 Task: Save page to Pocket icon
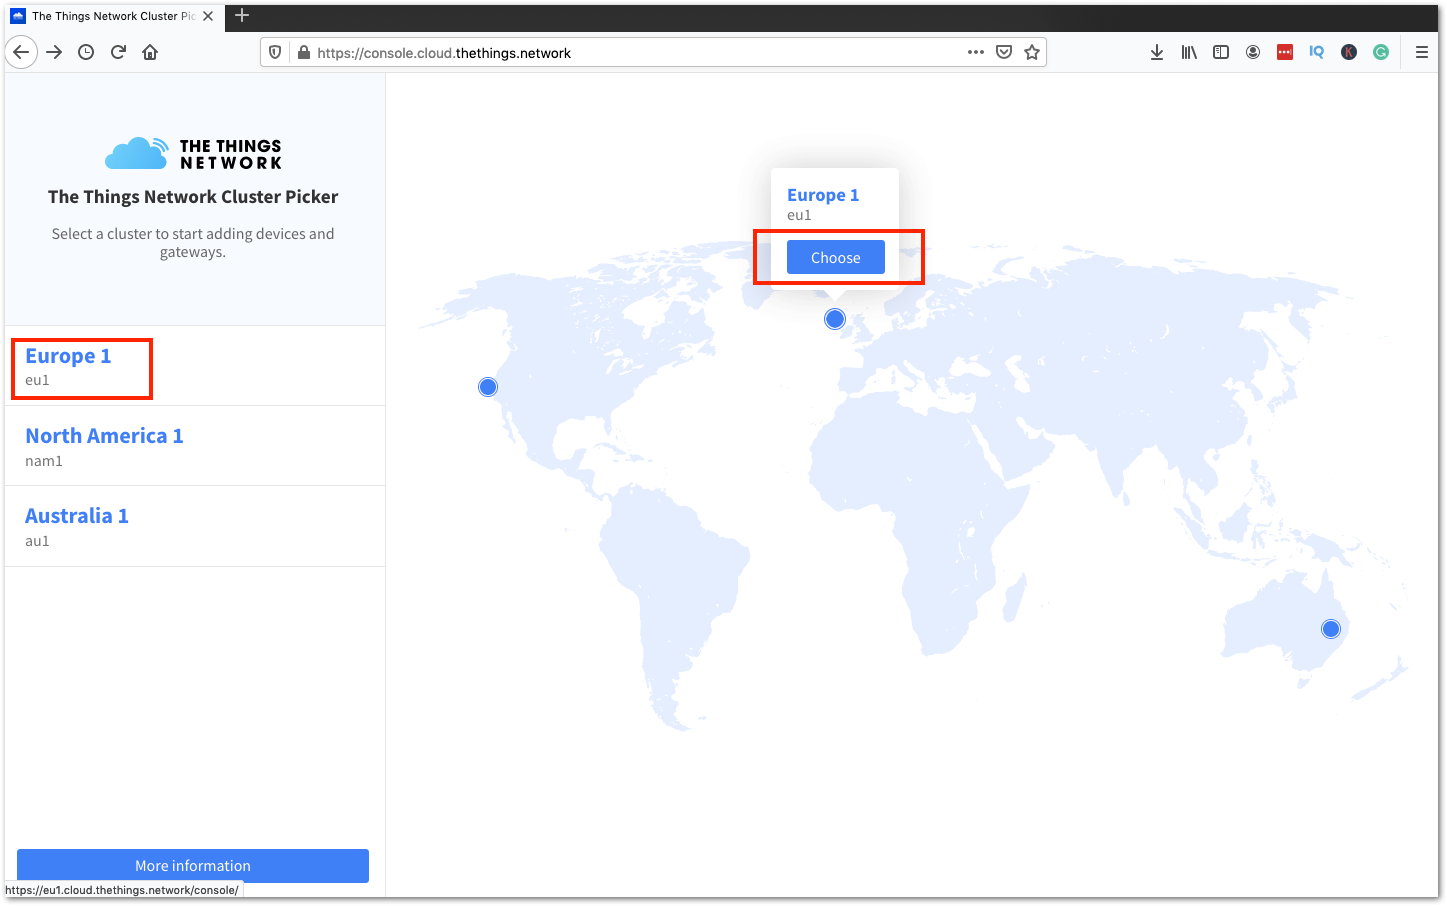(x=1004, y=52)
